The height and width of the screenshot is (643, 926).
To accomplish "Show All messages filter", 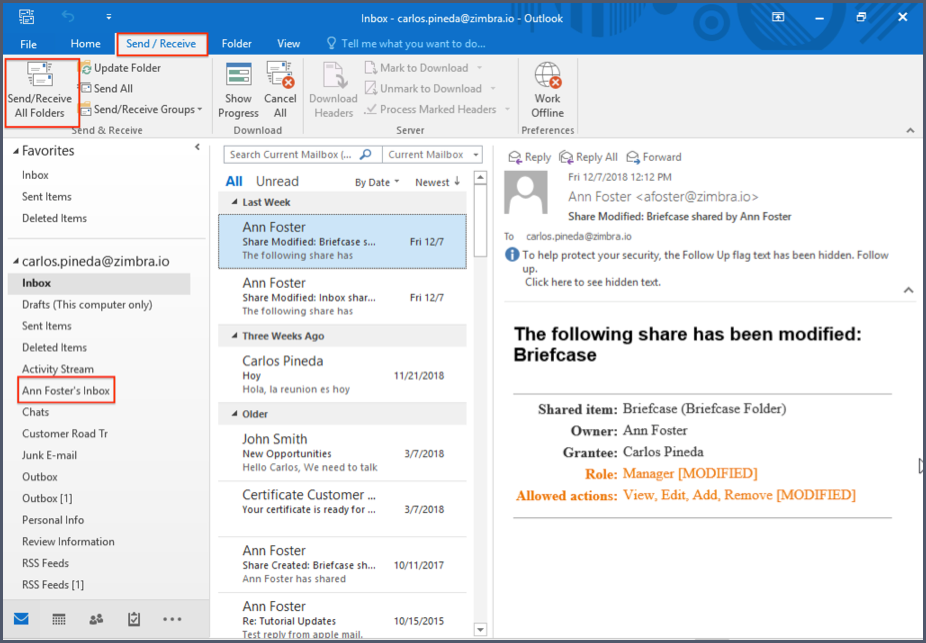I will click(x=234, y=181).
